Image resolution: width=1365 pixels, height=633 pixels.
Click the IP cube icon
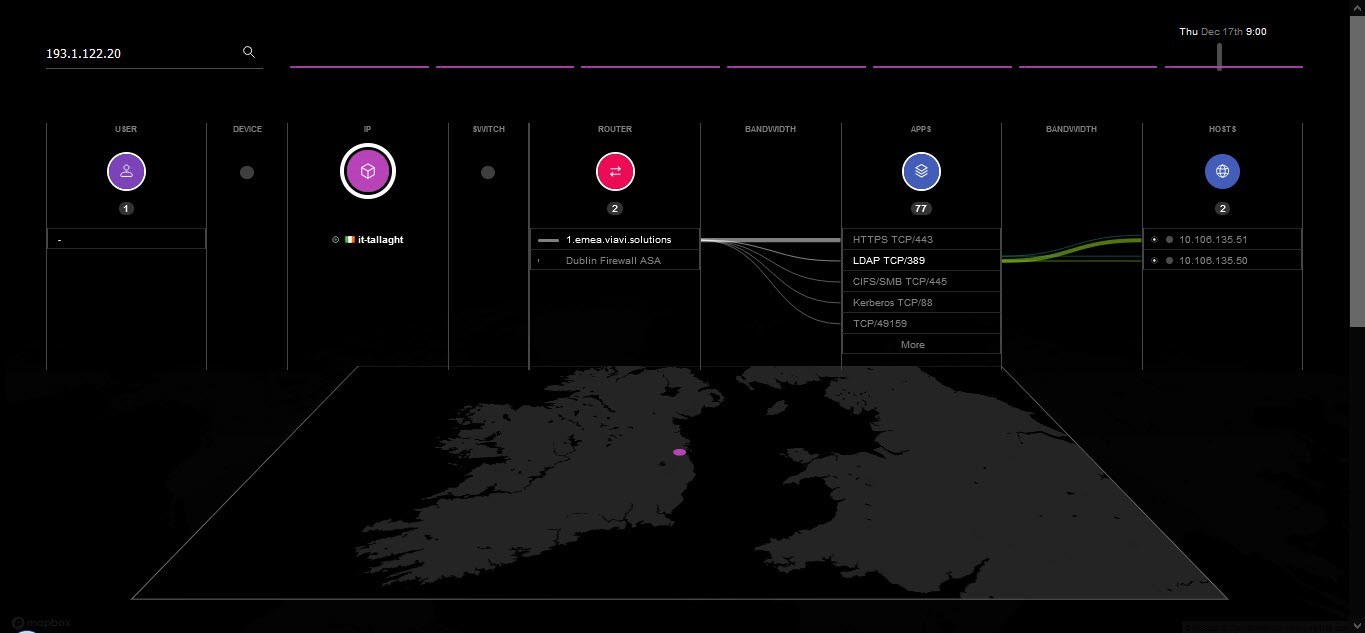click(x=367, y=172)
